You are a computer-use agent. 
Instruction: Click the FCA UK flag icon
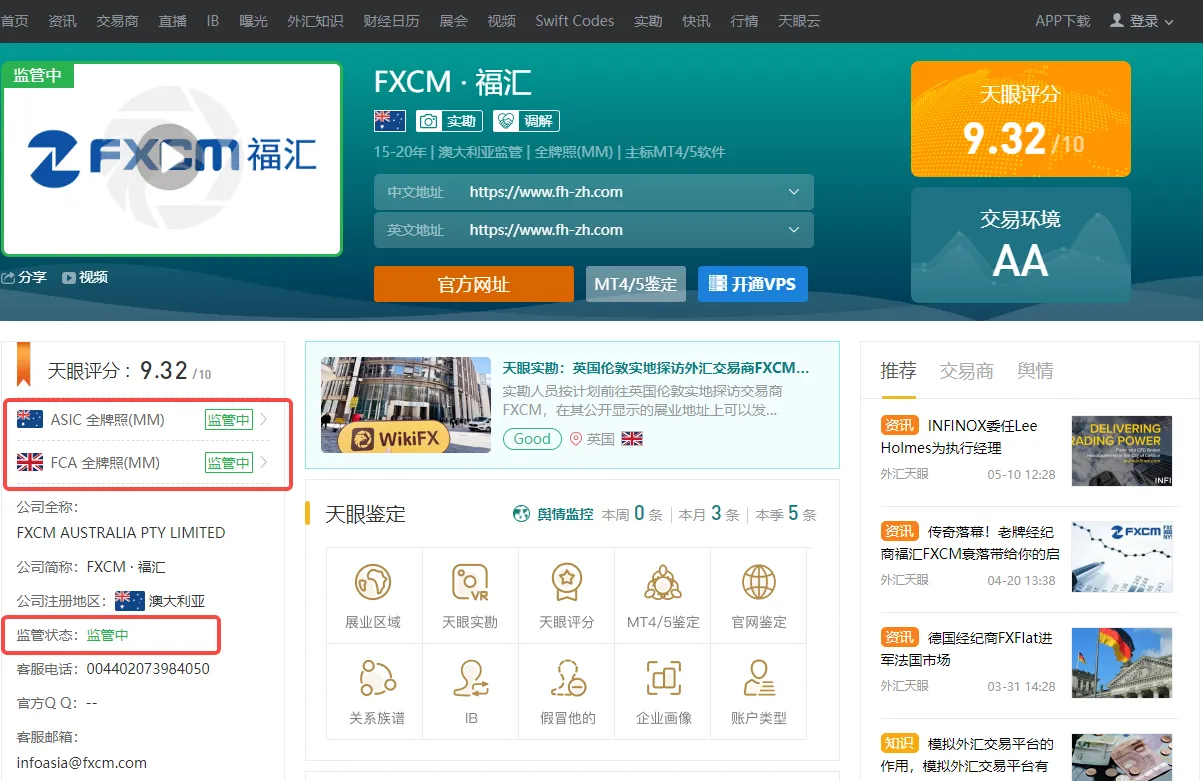click(x=30, y=462)
